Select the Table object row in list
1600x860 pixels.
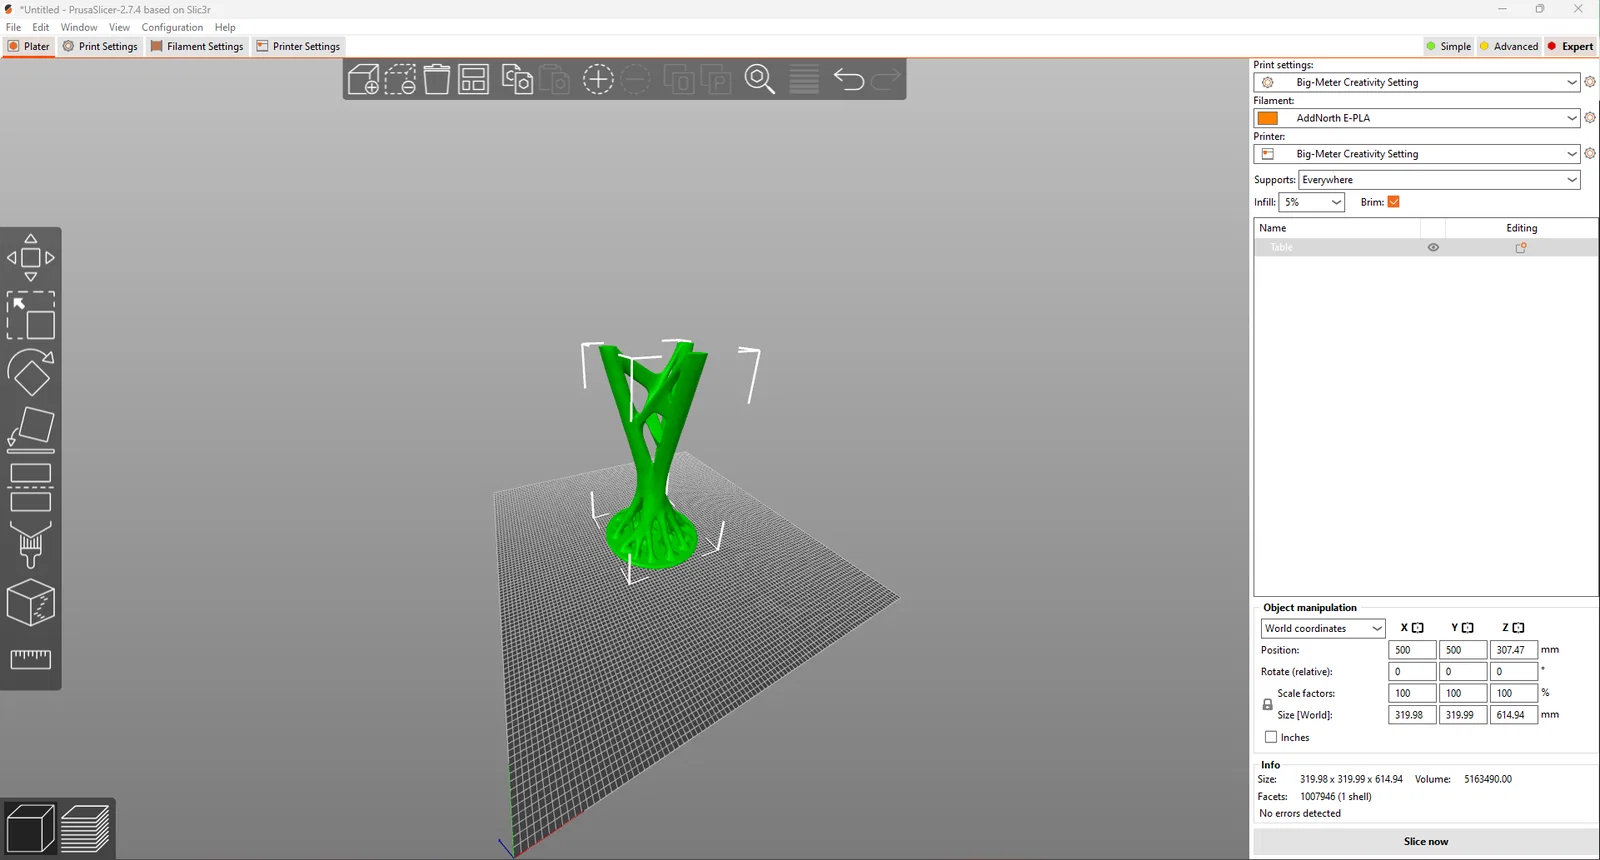pyautogui.click(x=1425, y=248)
